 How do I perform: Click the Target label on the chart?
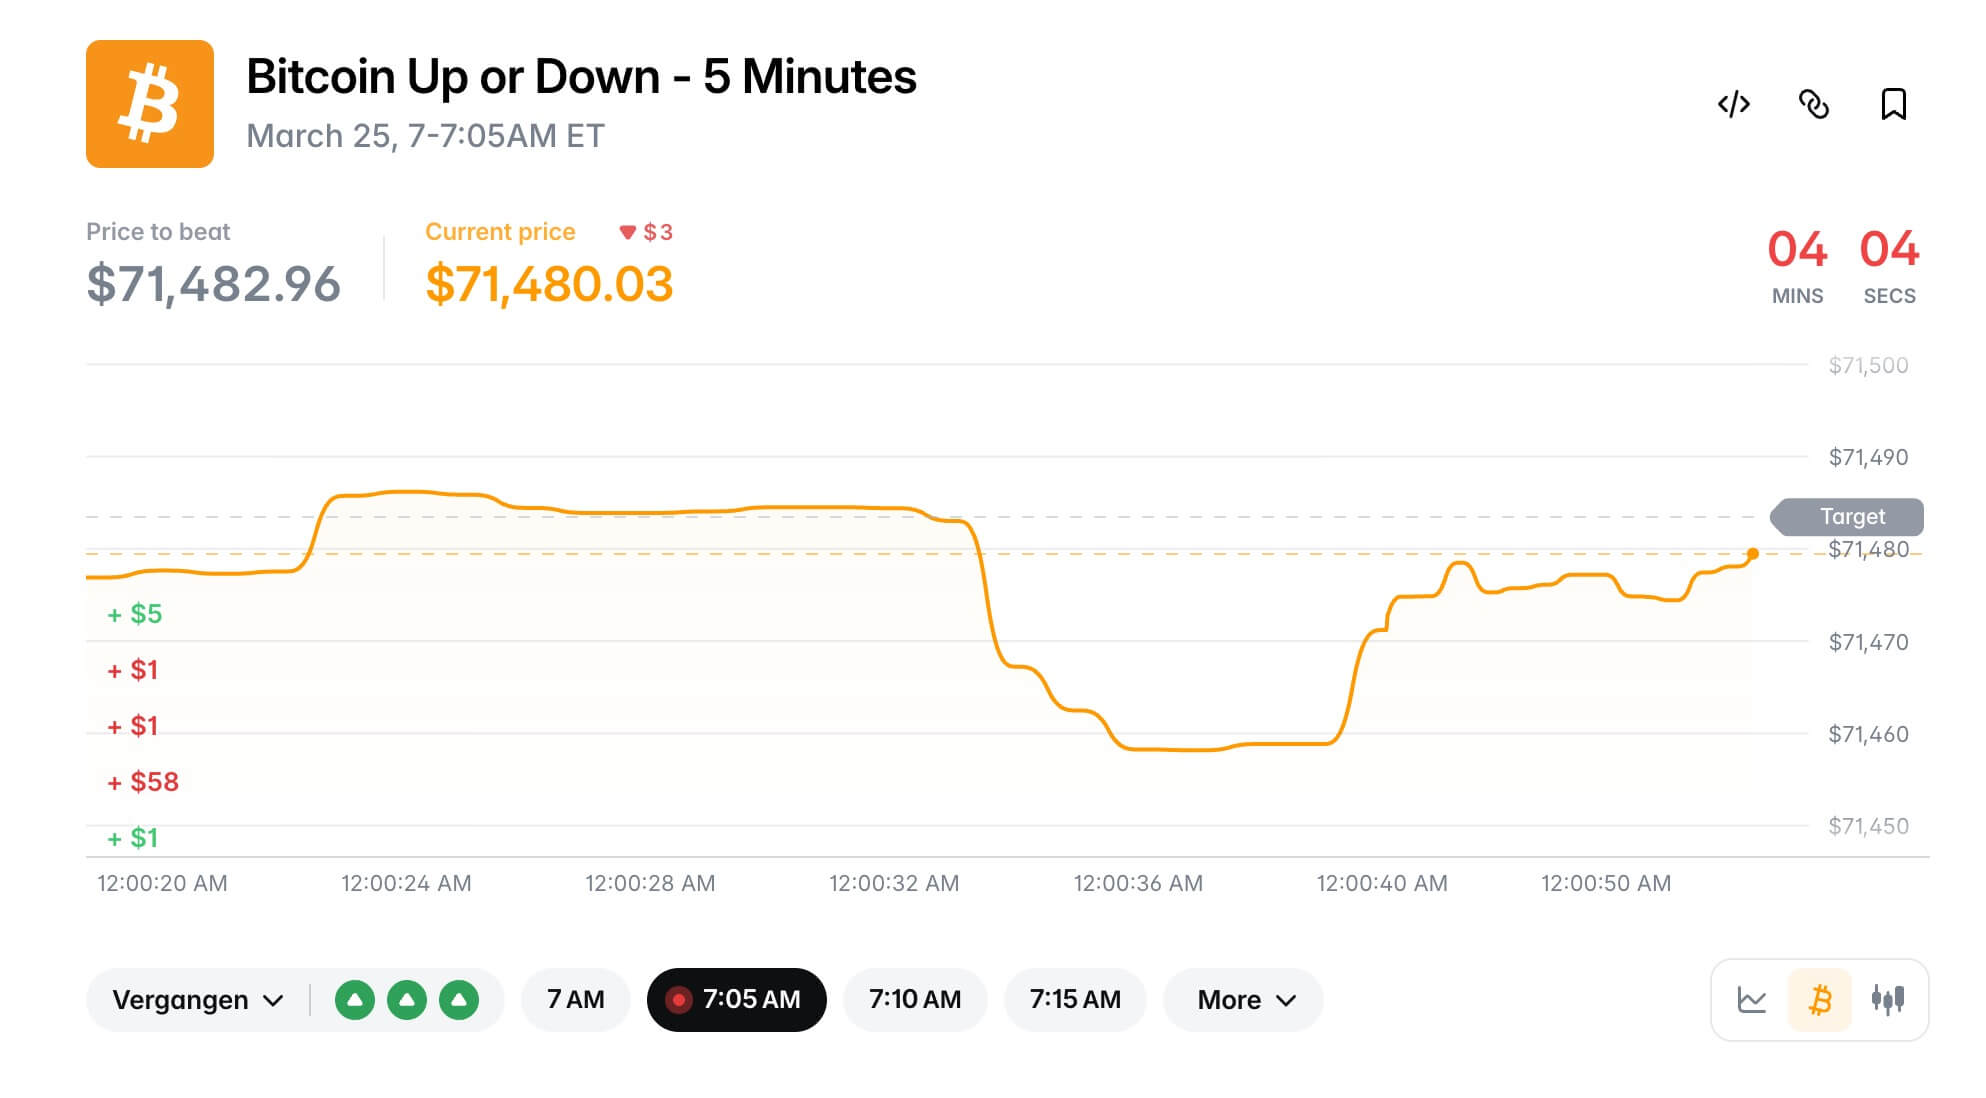coord(1849,517)
